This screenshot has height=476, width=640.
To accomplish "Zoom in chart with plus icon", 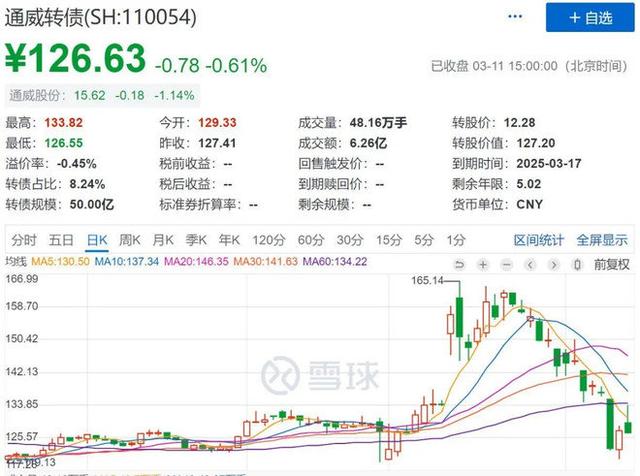I will 483,265.
